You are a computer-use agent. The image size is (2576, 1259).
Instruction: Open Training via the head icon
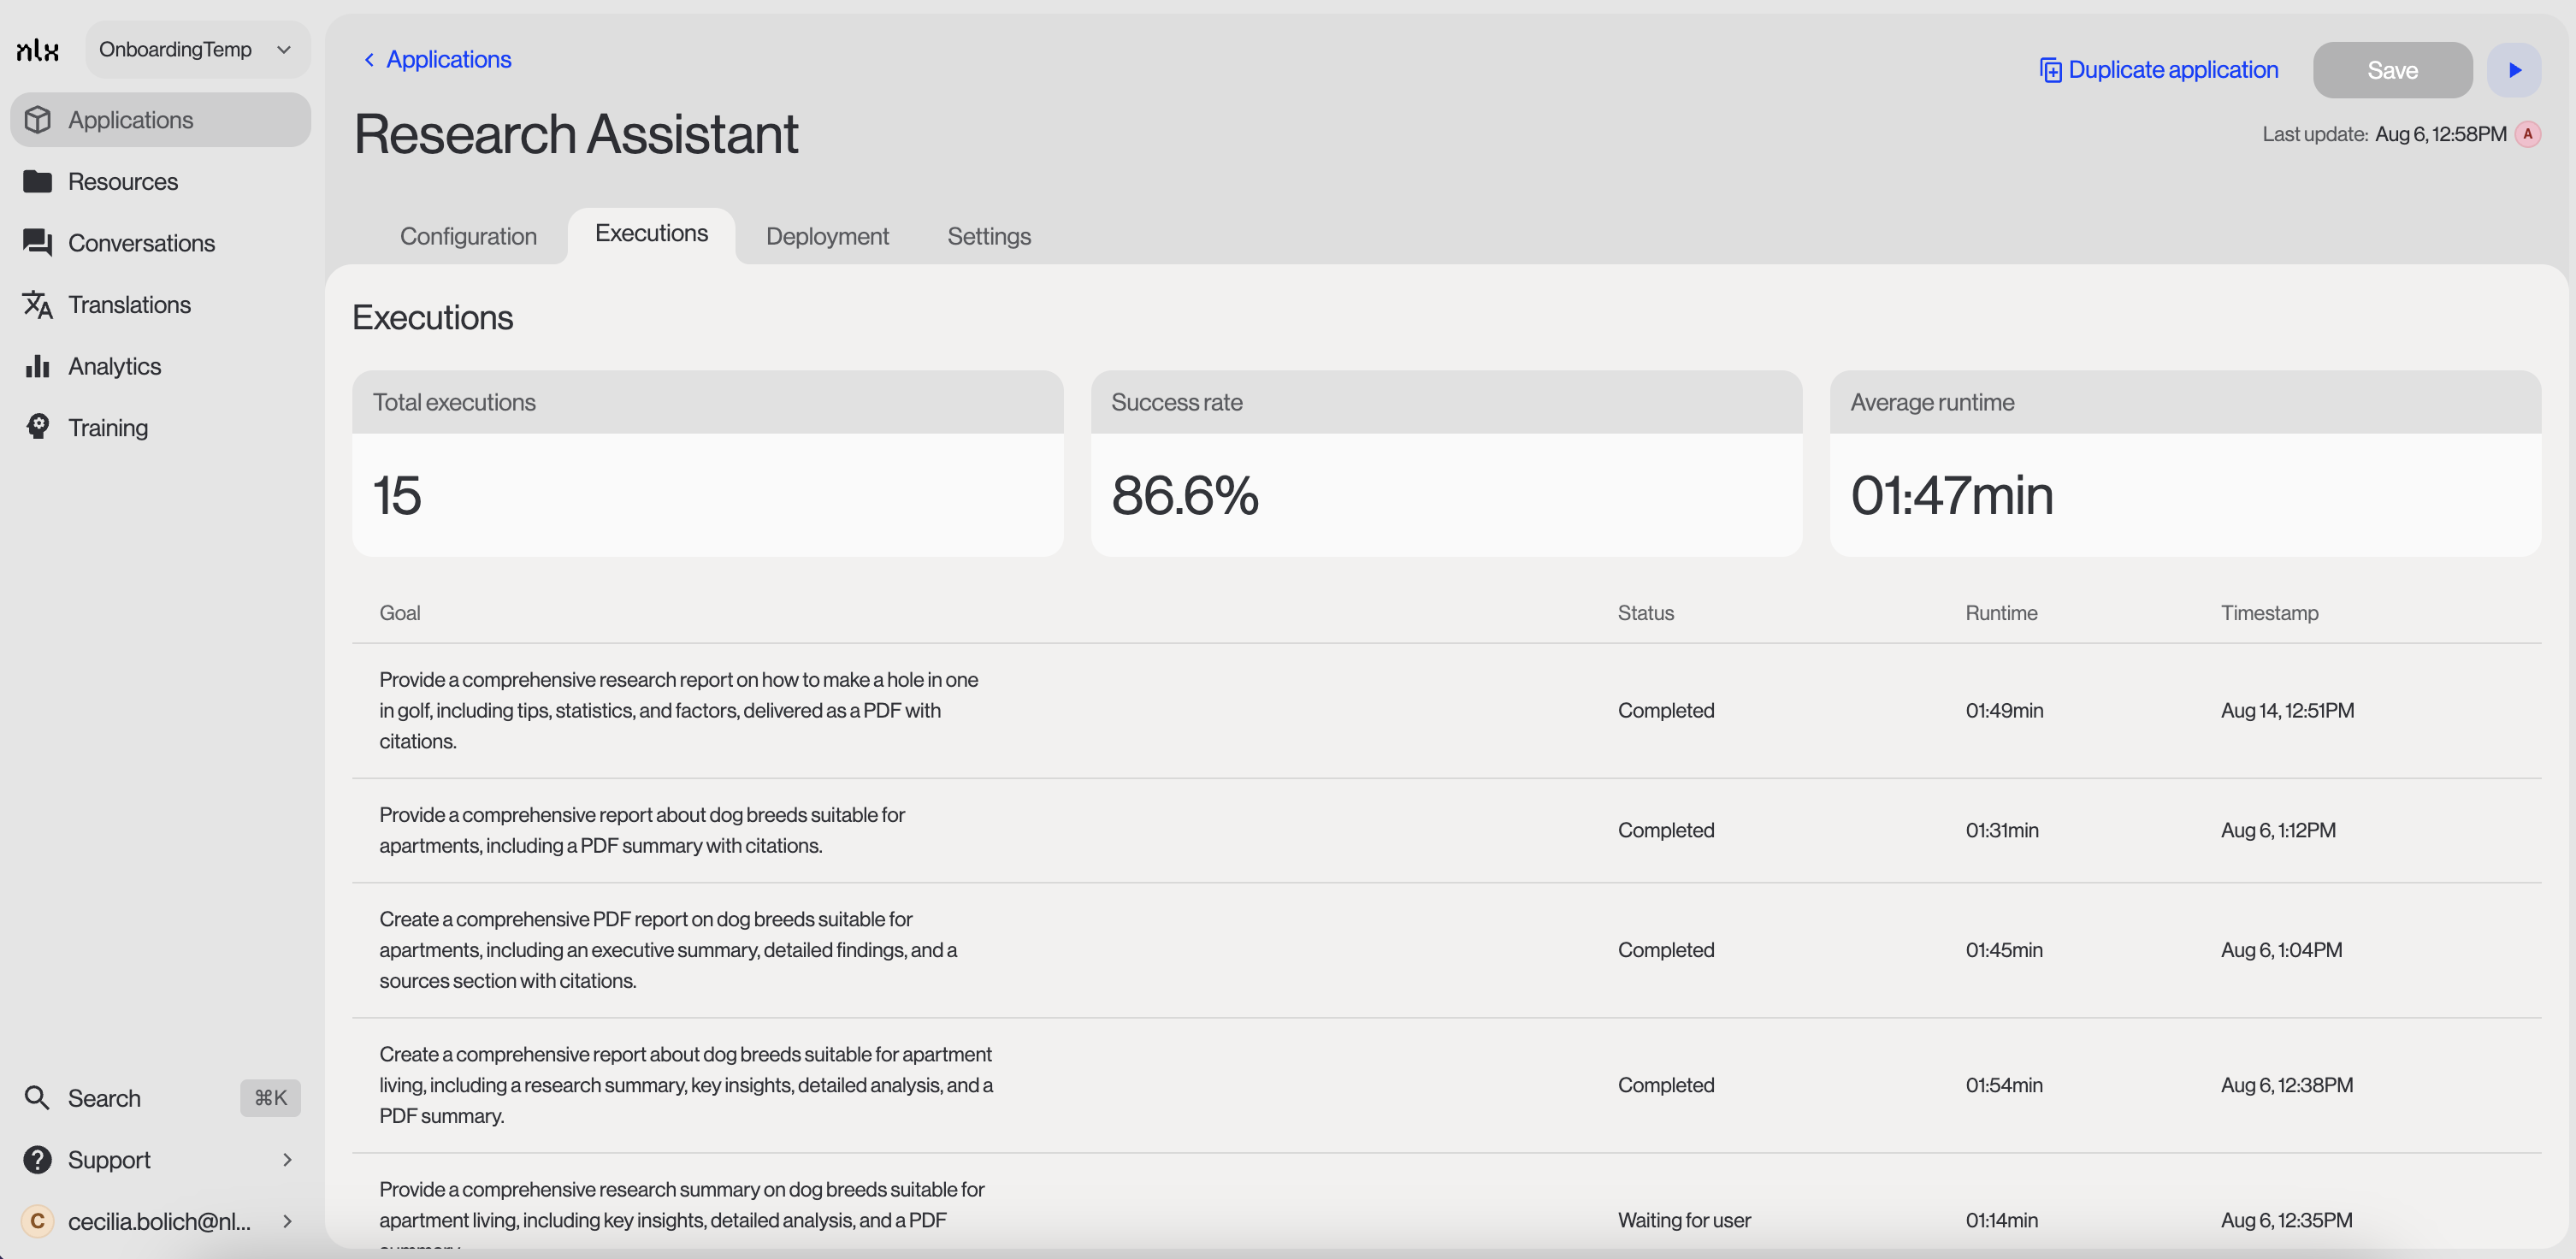pyautogui.click(x=38, y=427)
